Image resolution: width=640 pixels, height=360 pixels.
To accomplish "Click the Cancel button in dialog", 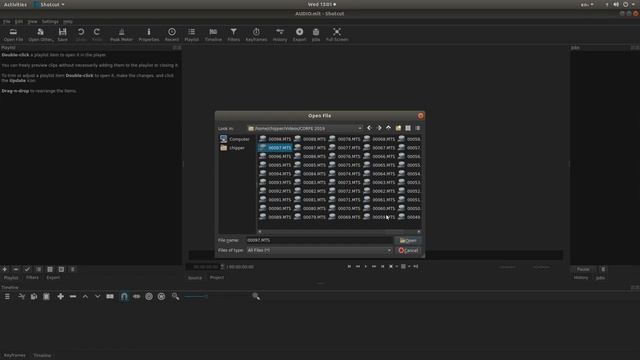I will pos(408,250).
